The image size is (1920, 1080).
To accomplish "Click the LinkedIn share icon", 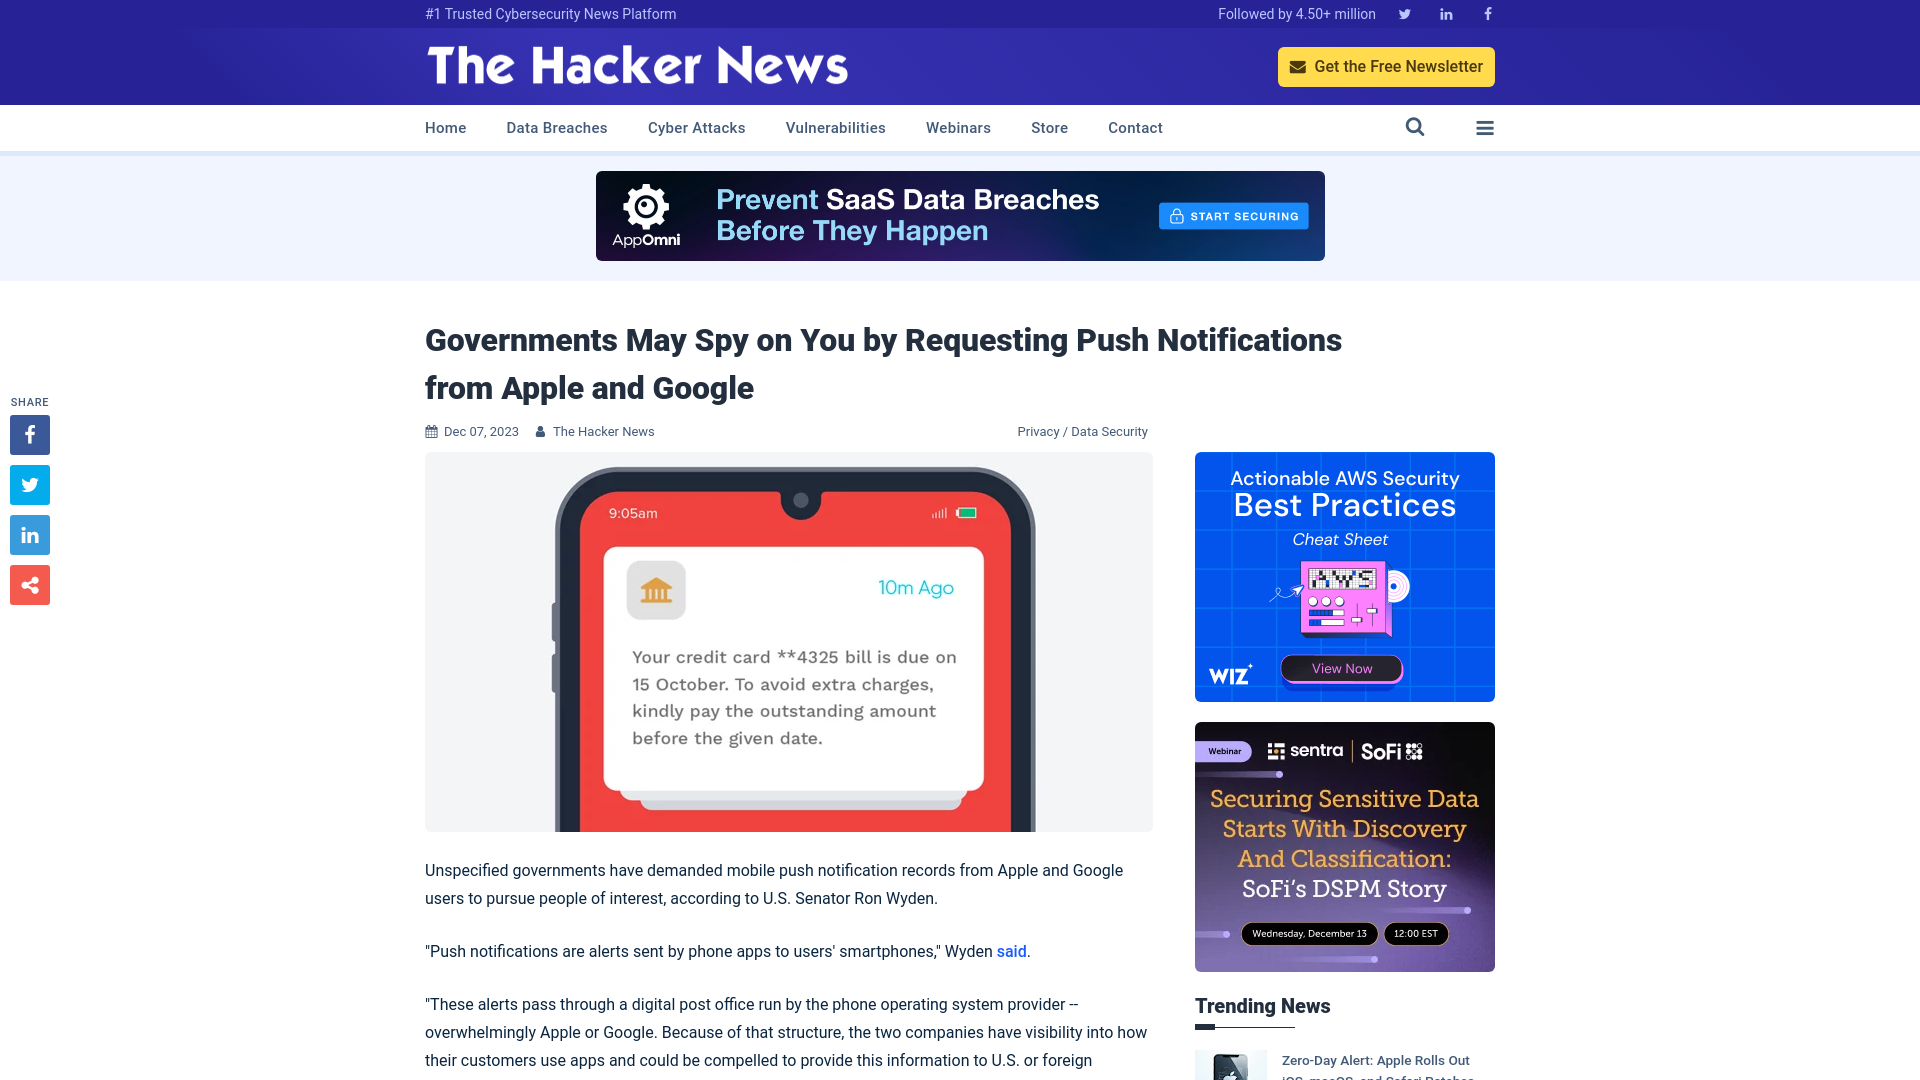I will pos(29,535).
